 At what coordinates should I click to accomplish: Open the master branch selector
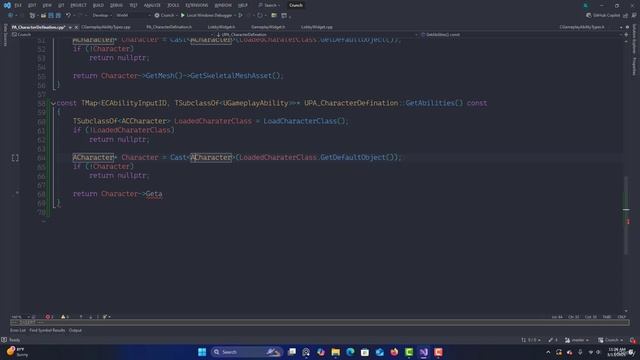pos(577,340)
